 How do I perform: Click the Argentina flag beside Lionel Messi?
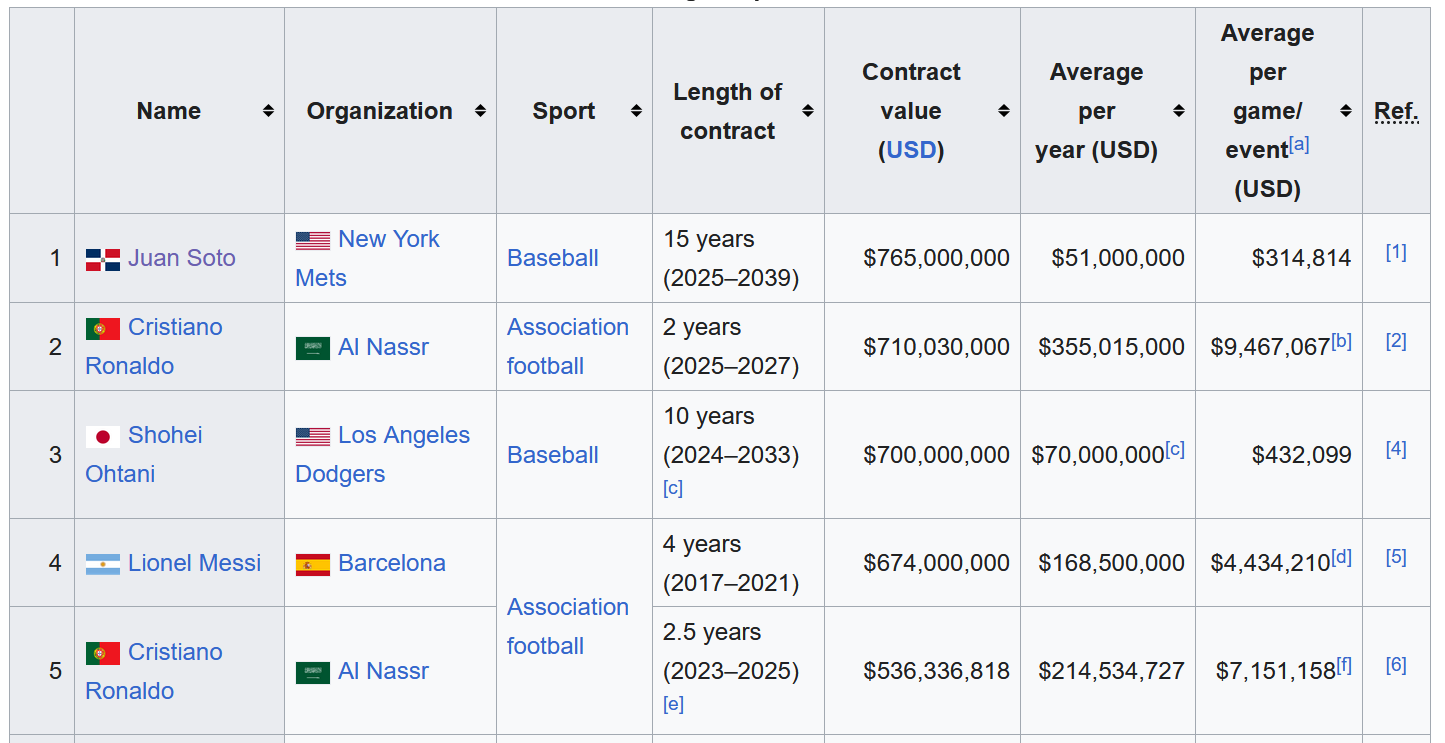pyautogui.click(x=103, y=564)
